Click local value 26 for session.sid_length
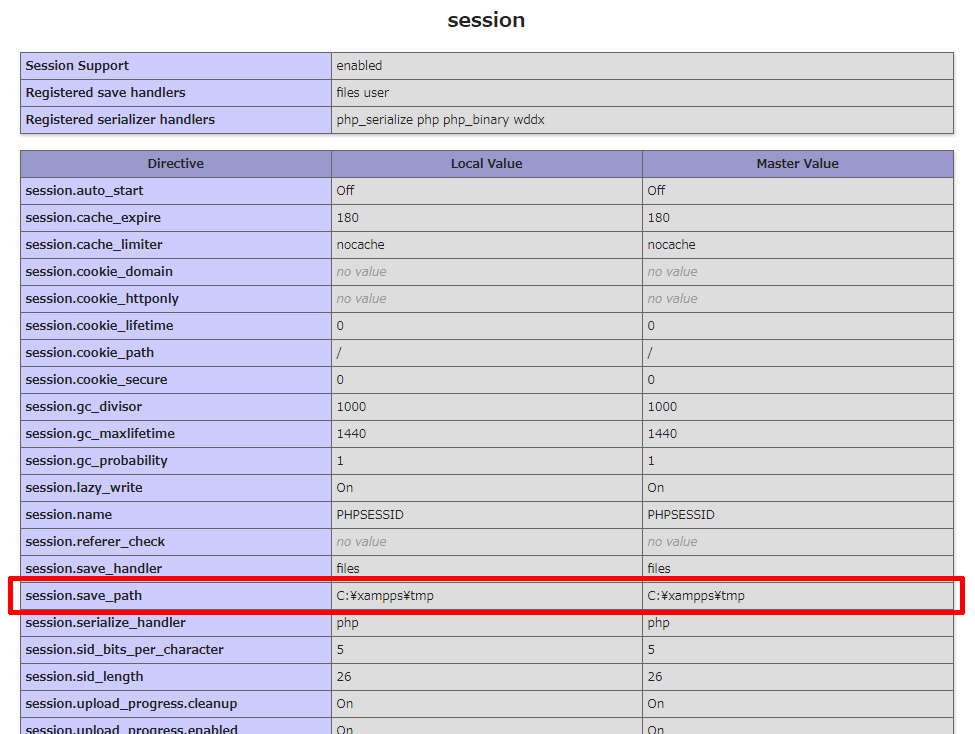 344,677
